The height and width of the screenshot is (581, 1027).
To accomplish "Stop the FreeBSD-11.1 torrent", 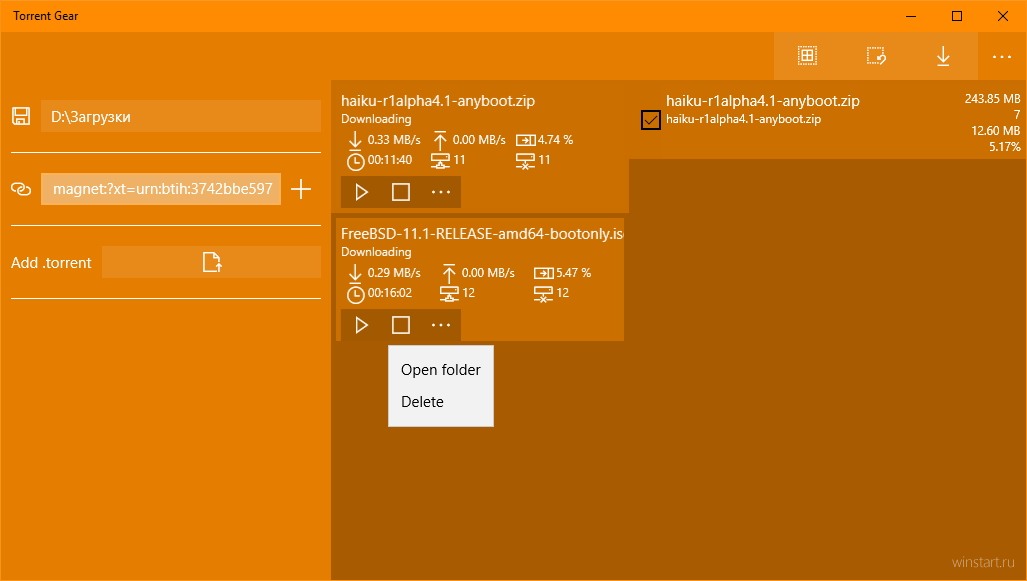I will coord(401,325).
